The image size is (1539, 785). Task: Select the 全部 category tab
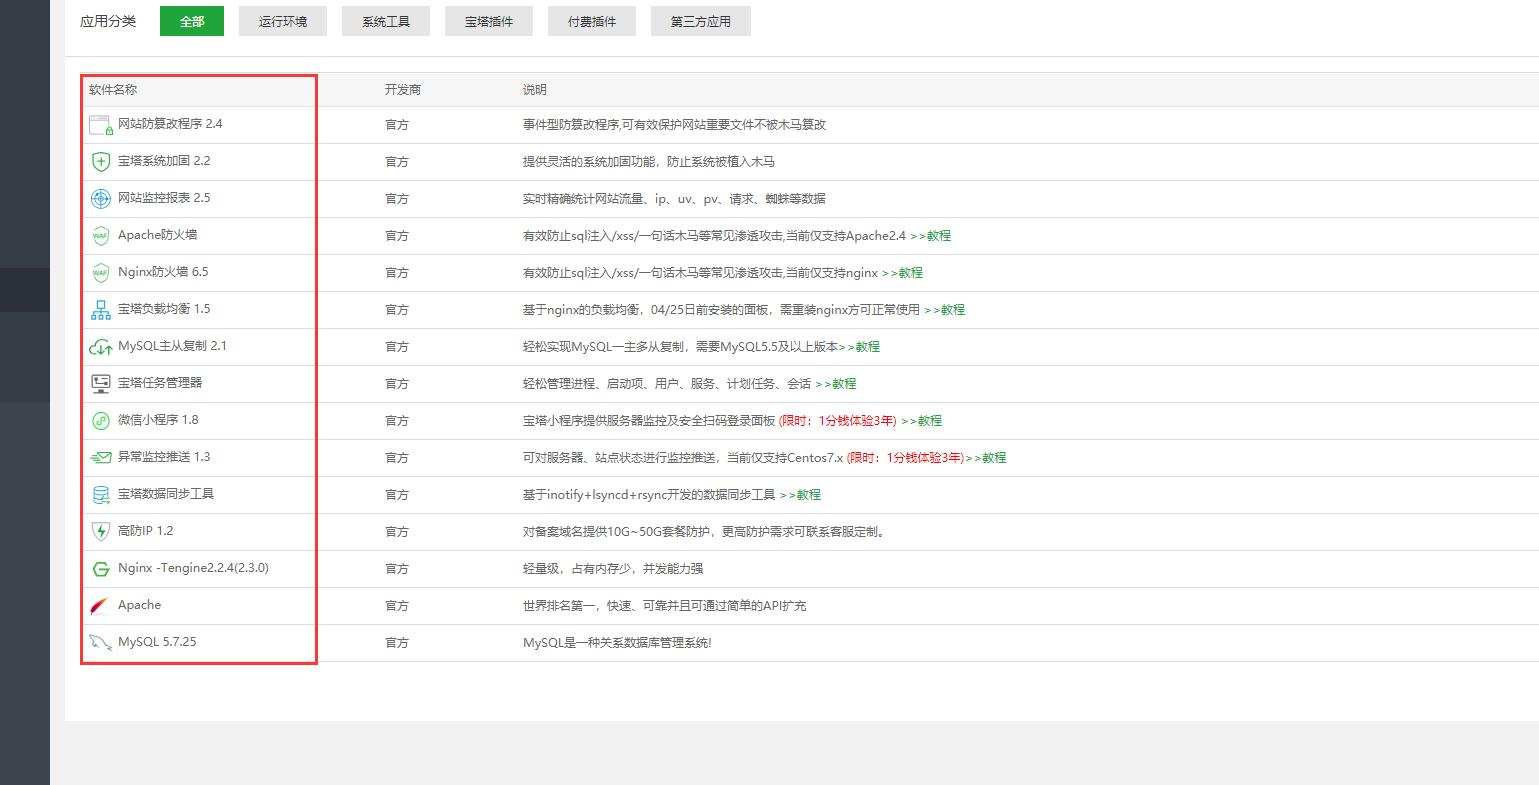pyautogui.click(x=192, y=21)
